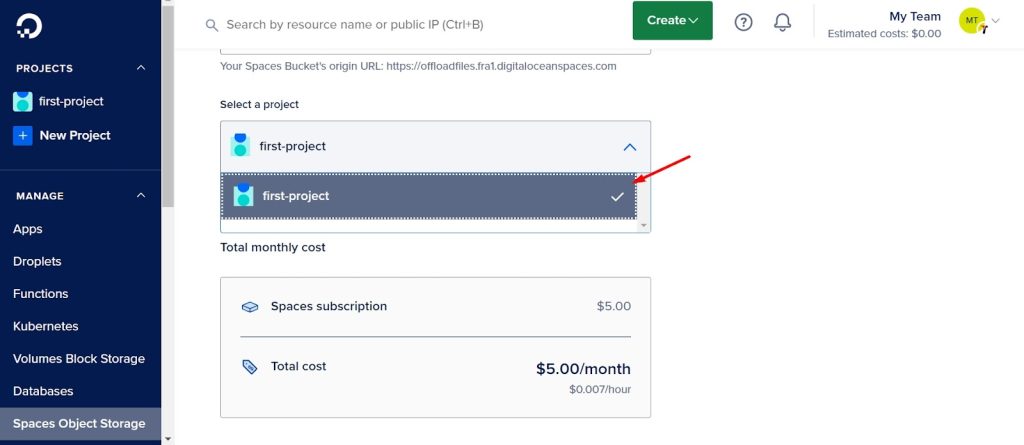Click the Total monthly cost heading

pyautogui.click(x=273, y=247)
